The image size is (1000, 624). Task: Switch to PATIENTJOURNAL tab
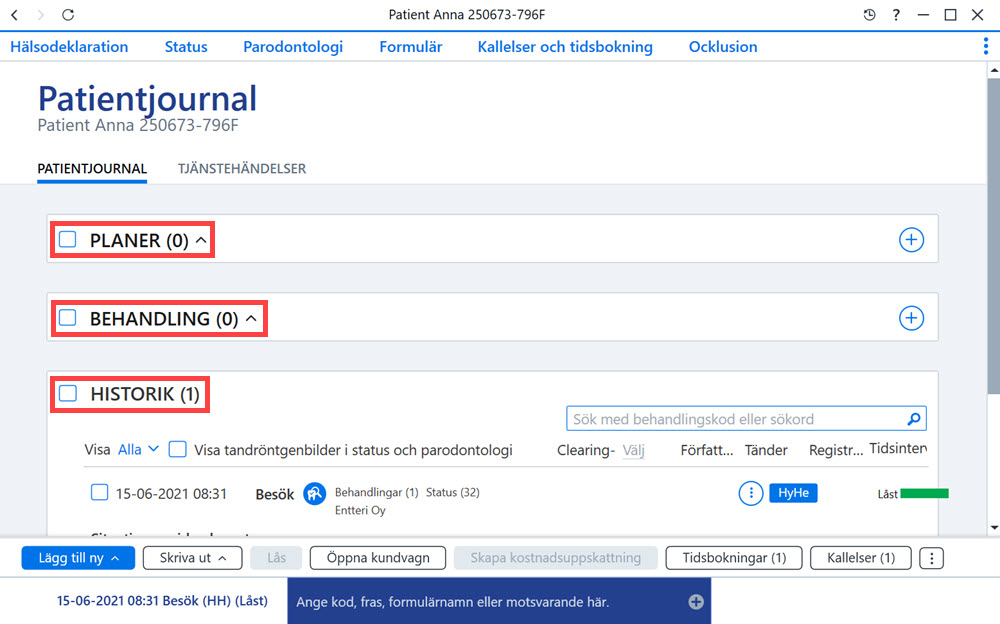click(92, 168)
